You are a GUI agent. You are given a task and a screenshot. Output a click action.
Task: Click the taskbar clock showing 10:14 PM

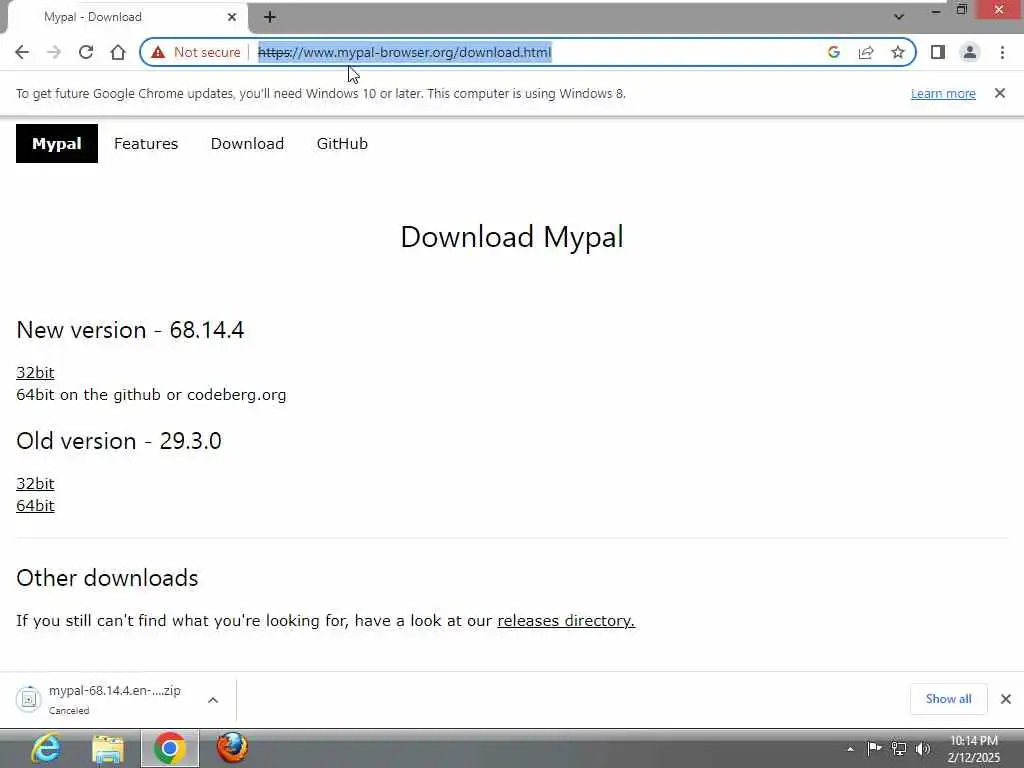click(x=974, y=748)
